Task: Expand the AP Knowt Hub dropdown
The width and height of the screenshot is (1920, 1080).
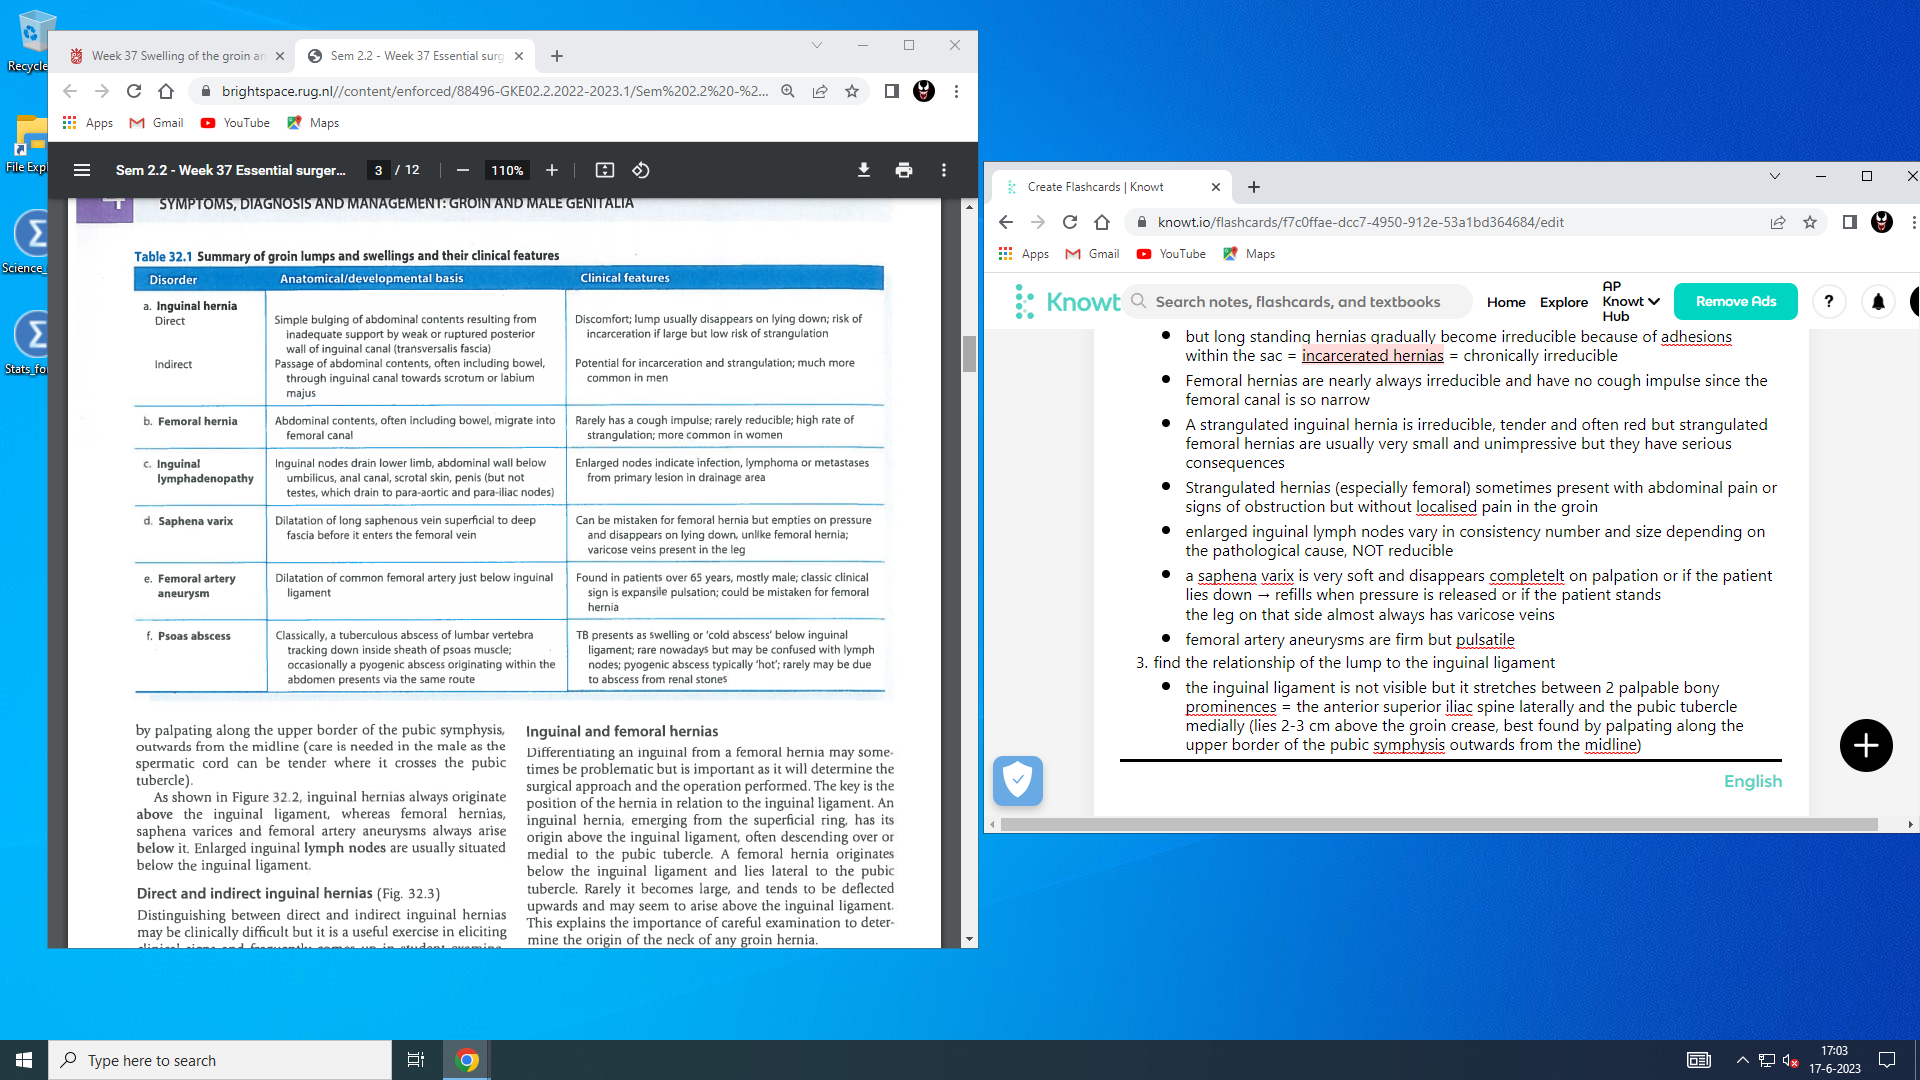Action: coord(1631,301)
